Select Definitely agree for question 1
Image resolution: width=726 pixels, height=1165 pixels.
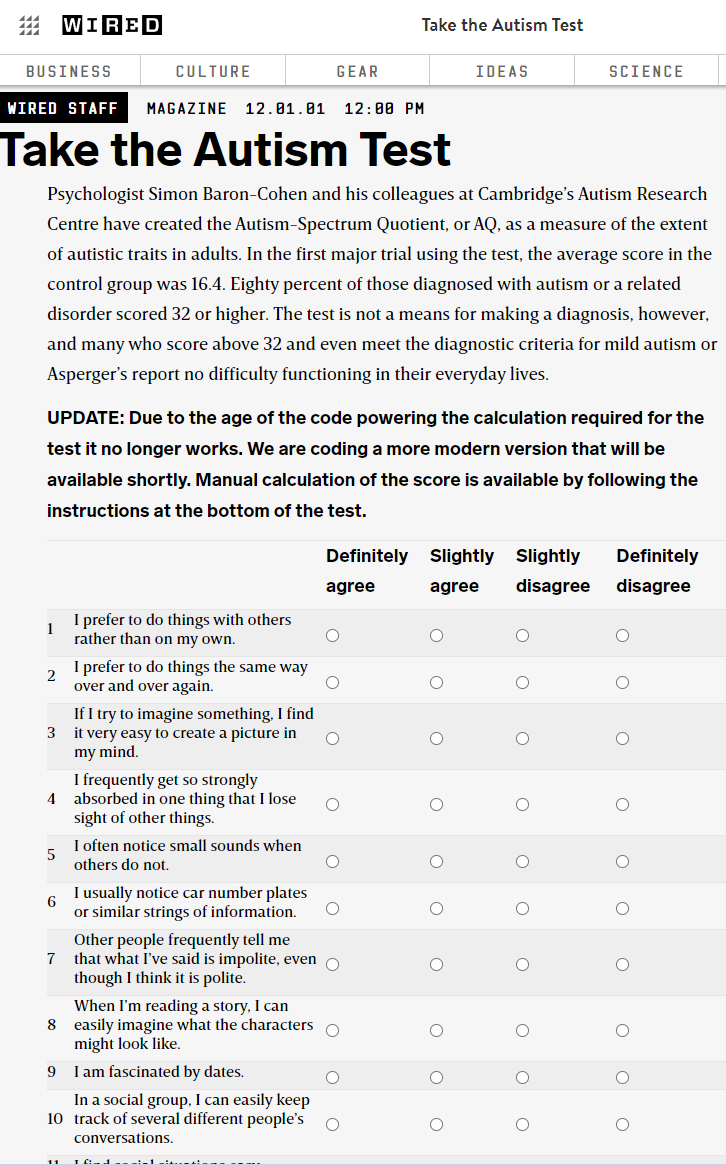click(333, 636)
